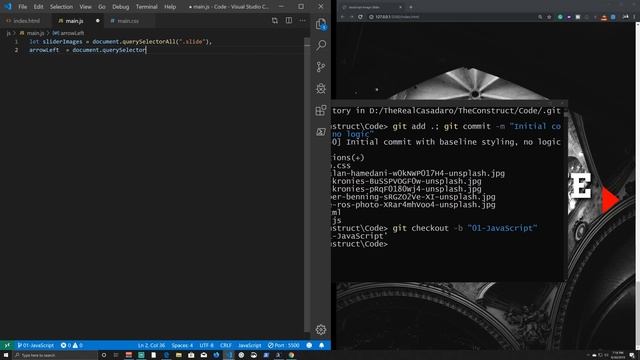Open errors and warnings count in status bar
Viewport: 640px width, 360px height.
pyautogui.click(x=71, y=345)
